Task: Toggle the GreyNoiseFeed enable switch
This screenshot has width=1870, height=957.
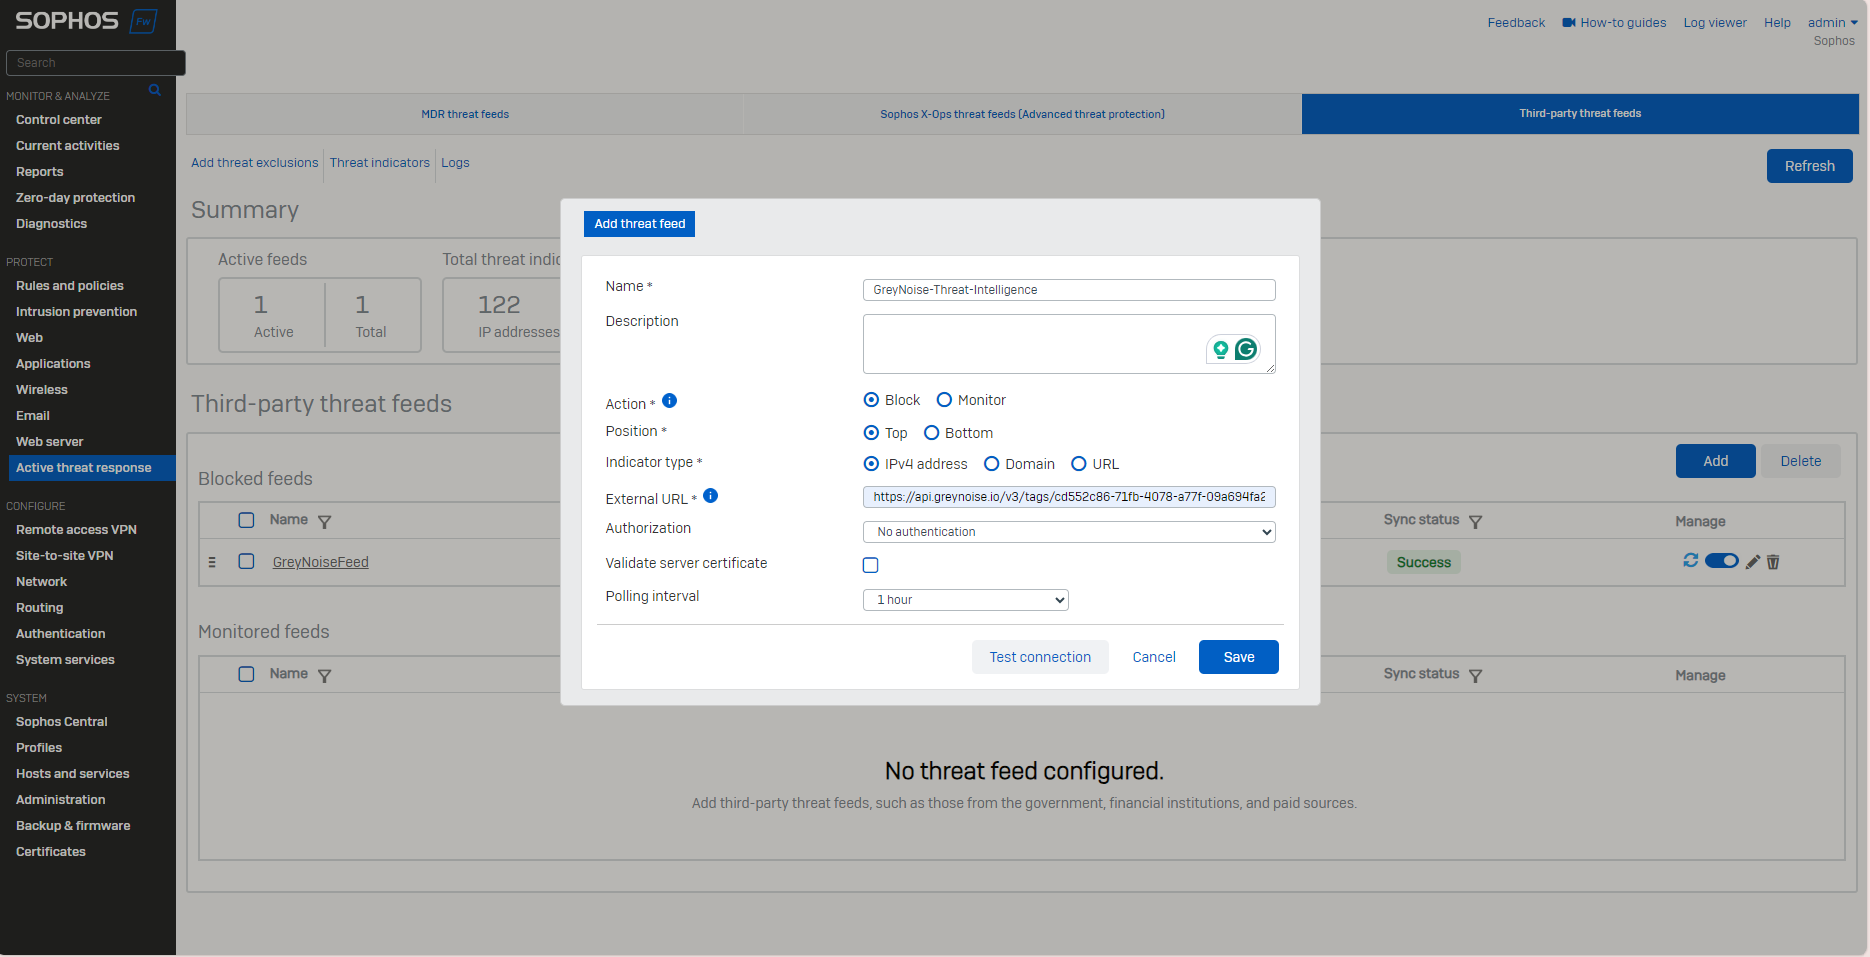Action: coord(1722,561)
